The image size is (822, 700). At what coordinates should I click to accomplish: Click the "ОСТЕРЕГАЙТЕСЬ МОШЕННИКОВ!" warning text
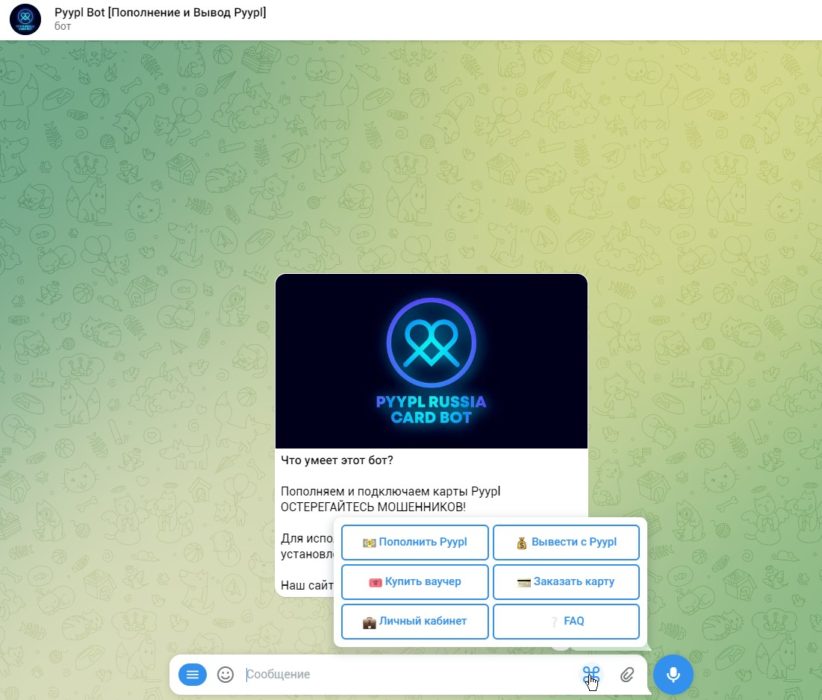[x=373, y=507]
